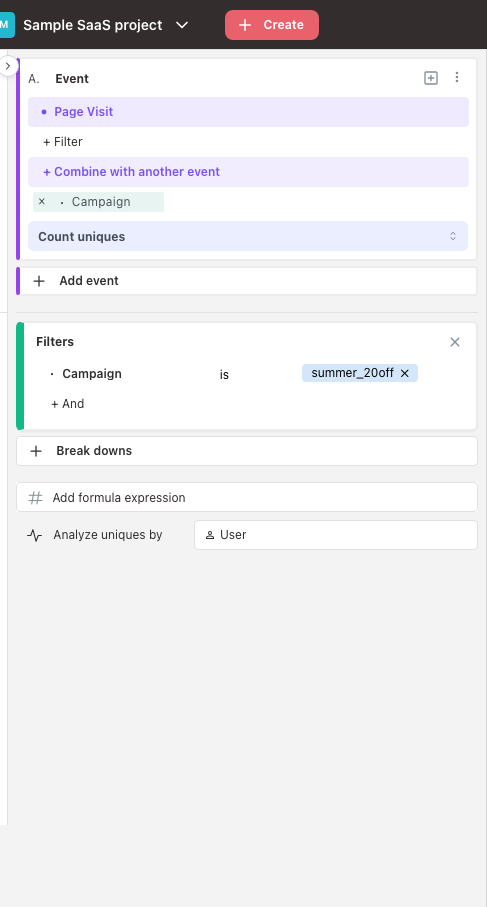Change the 'is' filter operator
Viewport: 487px width, 907px height.
[224, 375]
